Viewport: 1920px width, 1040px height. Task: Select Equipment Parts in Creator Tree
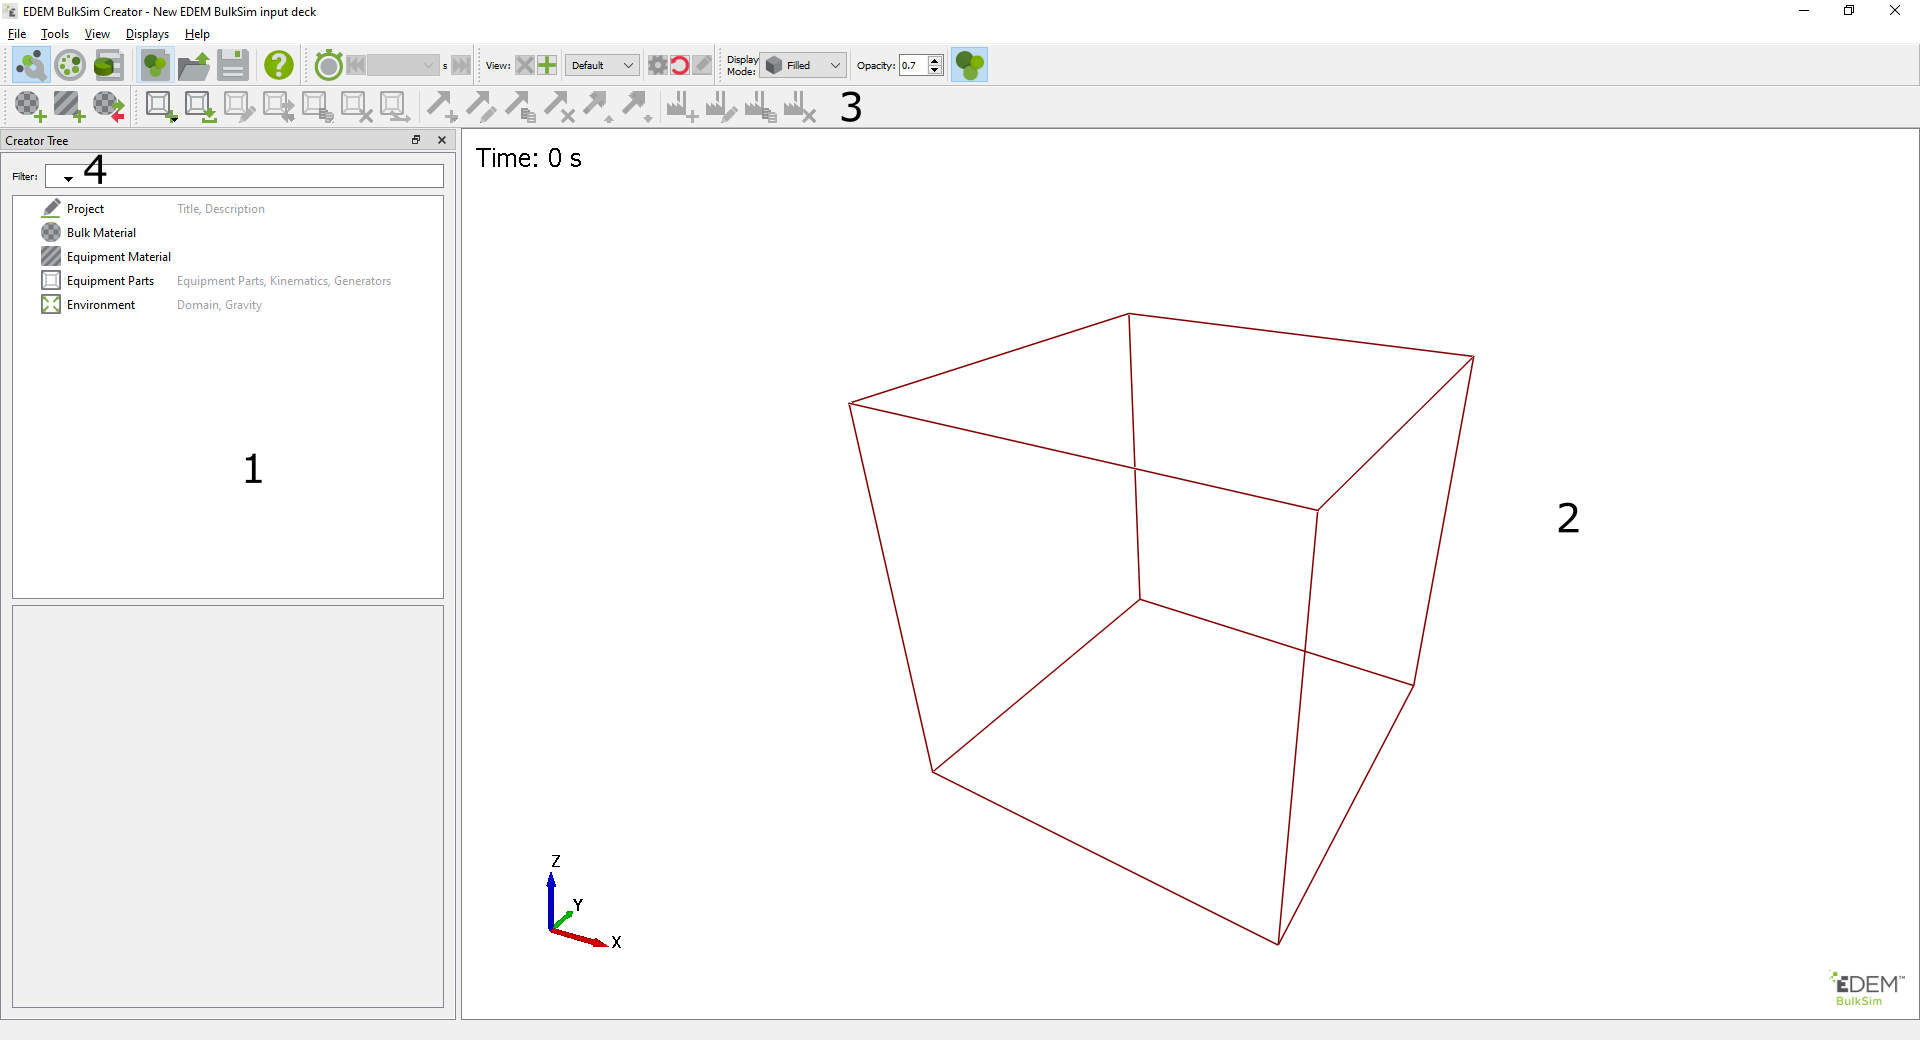click(x=110, y=281)
